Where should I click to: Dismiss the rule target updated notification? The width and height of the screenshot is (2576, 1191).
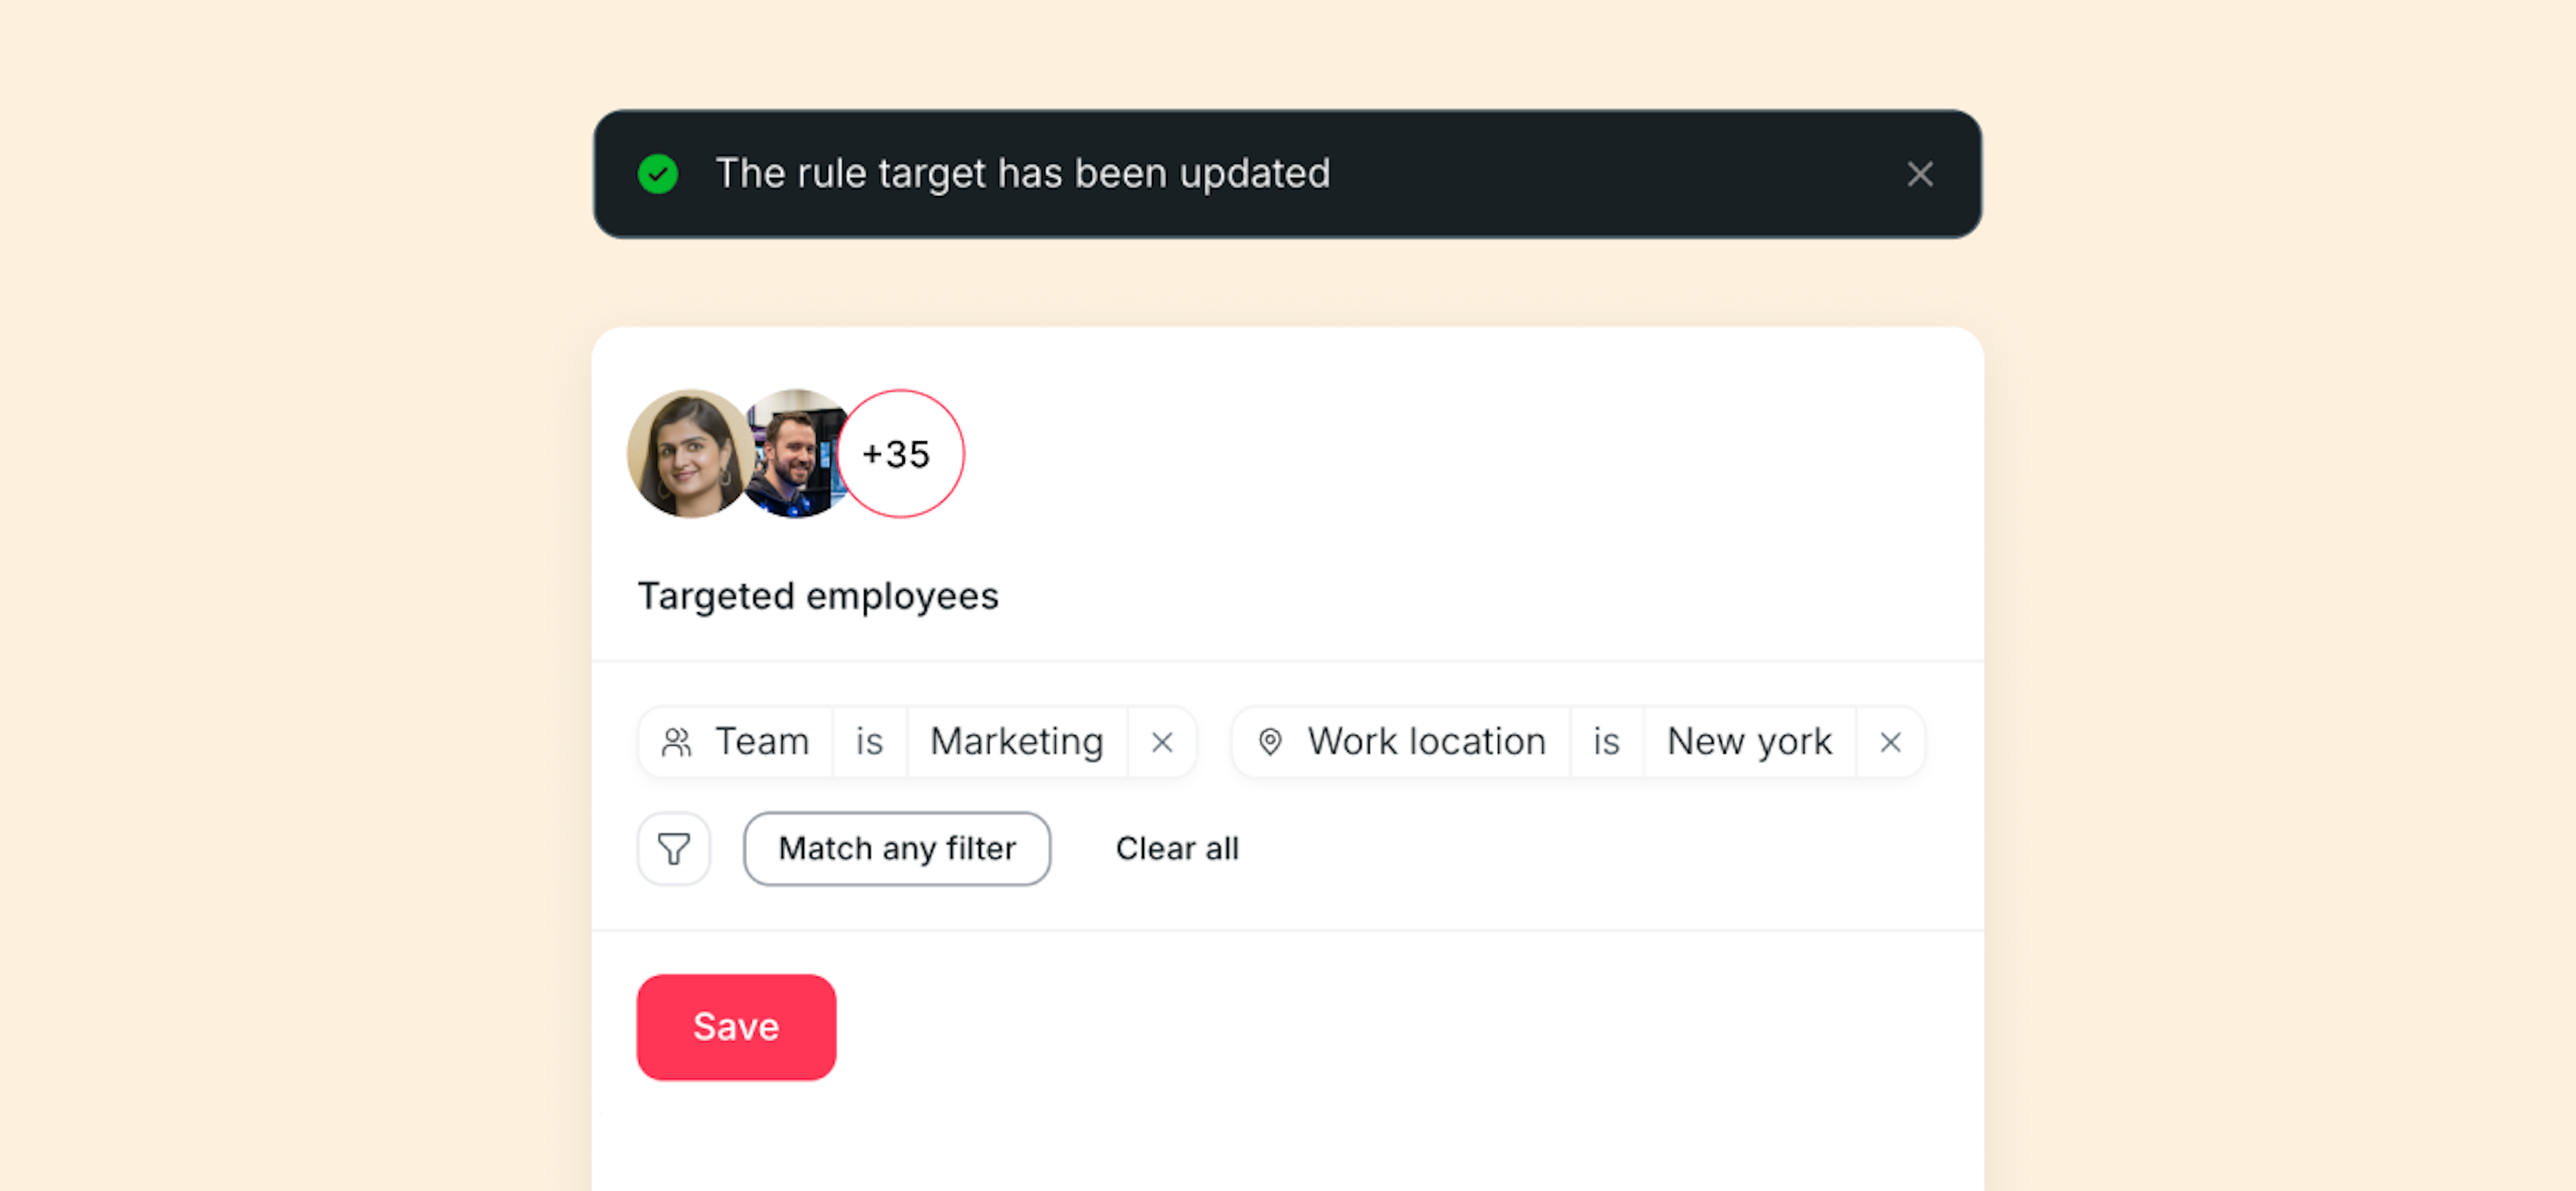pyautogui.click(x=1919, y=174)
